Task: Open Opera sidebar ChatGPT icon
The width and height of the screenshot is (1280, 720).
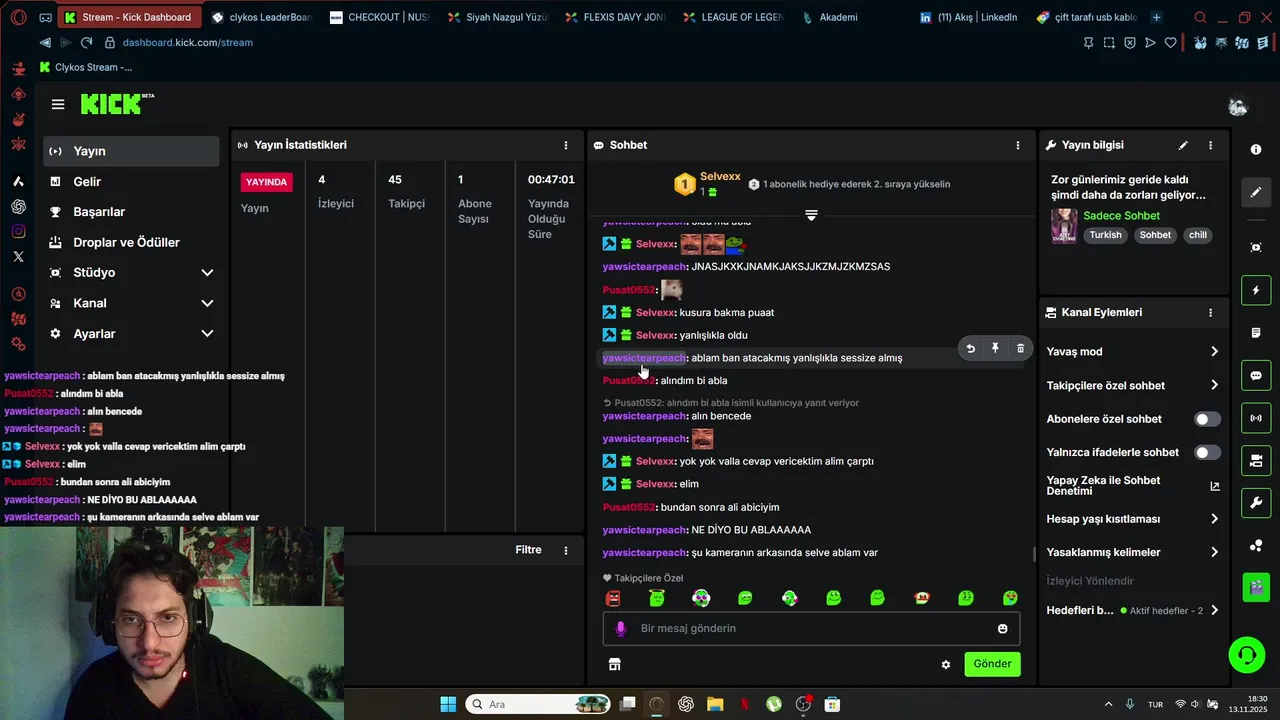Action: [18, 207]
